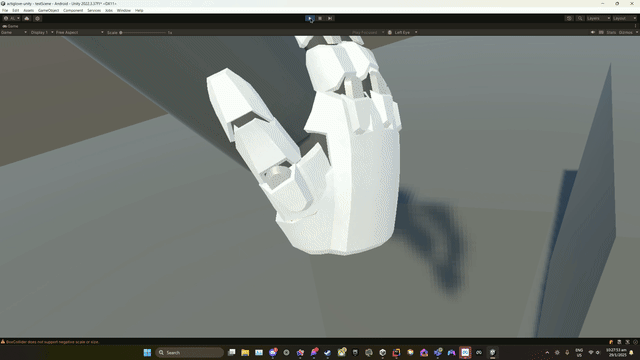Screen dimensions: 640x360
Task: Click the BoxCollider warning message
Action: tap(52, 342)
